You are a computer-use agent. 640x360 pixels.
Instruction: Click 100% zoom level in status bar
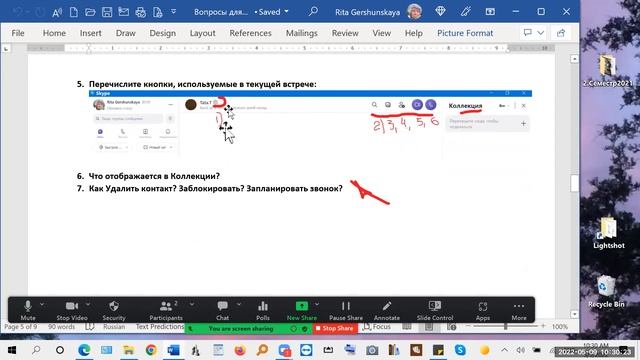560,327
